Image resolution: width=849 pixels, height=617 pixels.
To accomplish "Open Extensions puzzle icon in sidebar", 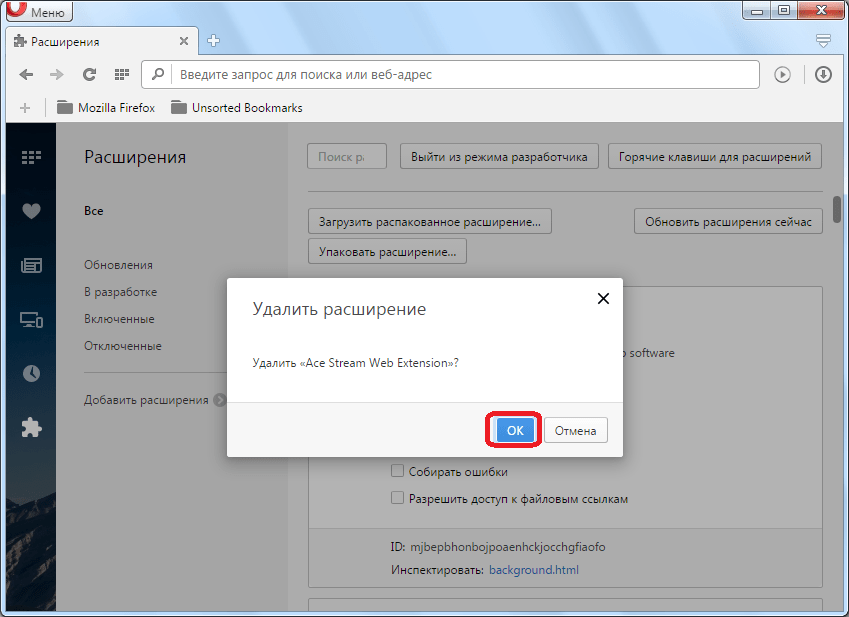I will pos(31,428).
